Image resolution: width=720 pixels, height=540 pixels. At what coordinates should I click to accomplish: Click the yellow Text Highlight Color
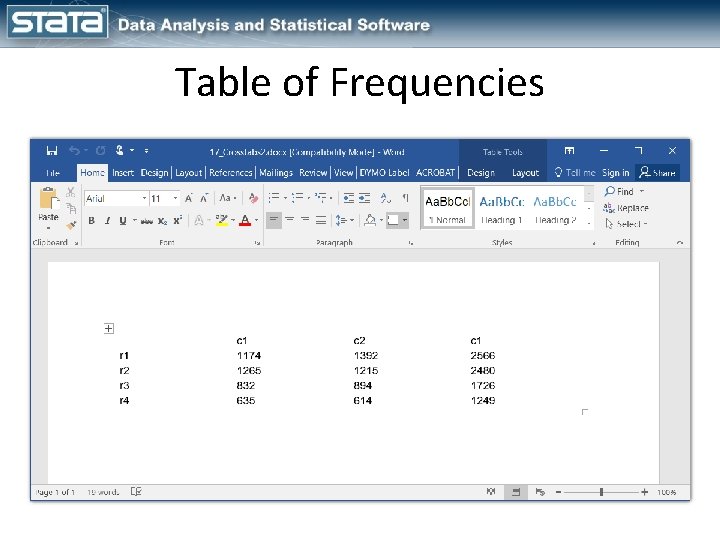click(x=221, y=221)
